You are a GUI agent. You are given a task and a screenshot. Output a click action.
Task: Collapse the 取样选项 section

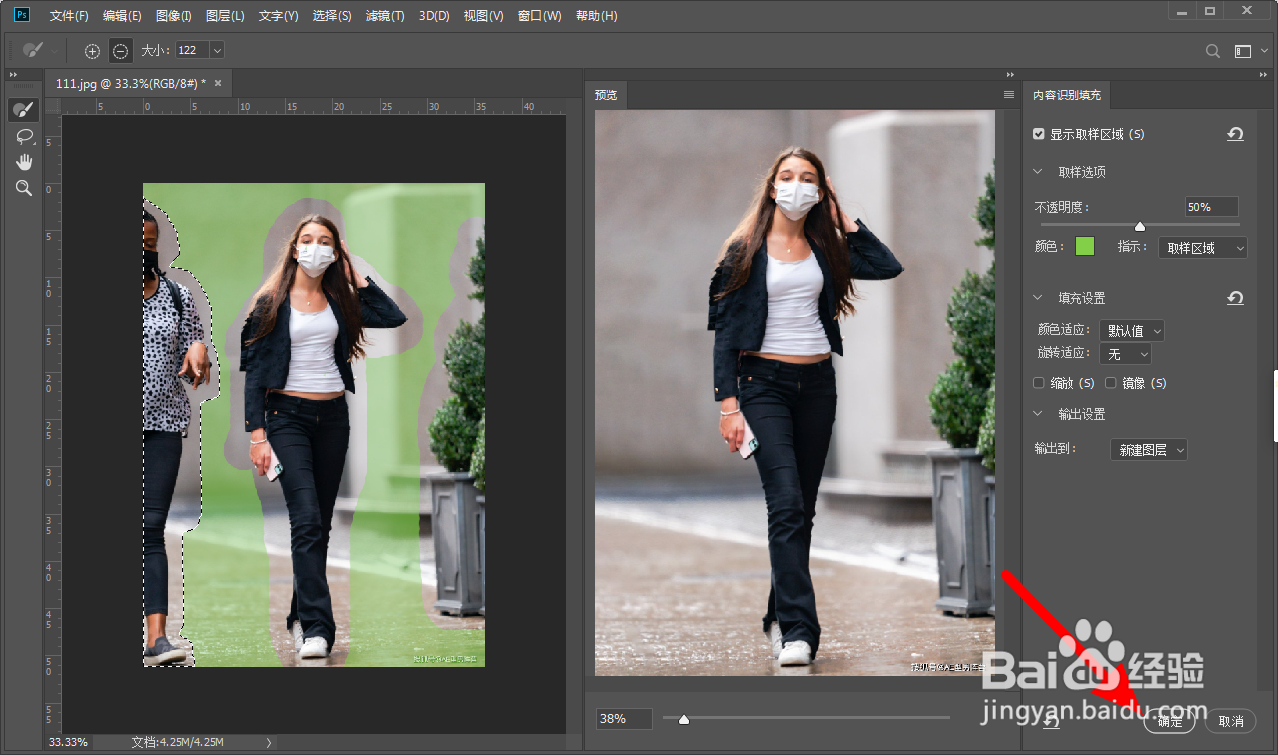(1038, 172)
